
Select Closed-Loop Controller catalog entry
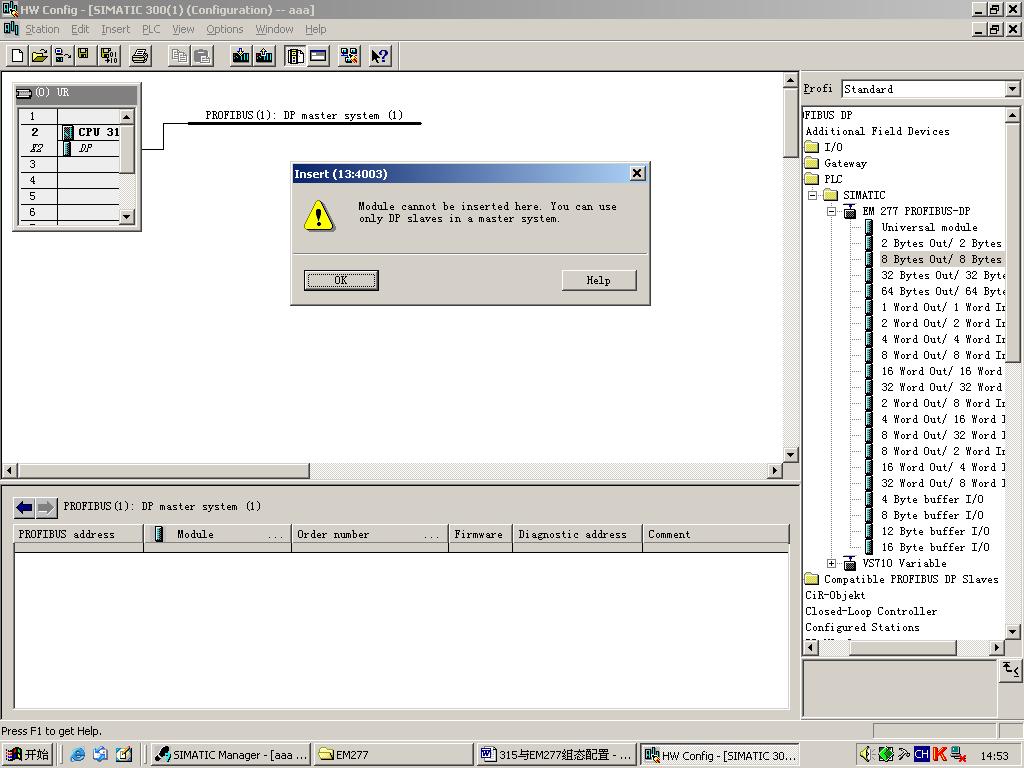point(871,611)
